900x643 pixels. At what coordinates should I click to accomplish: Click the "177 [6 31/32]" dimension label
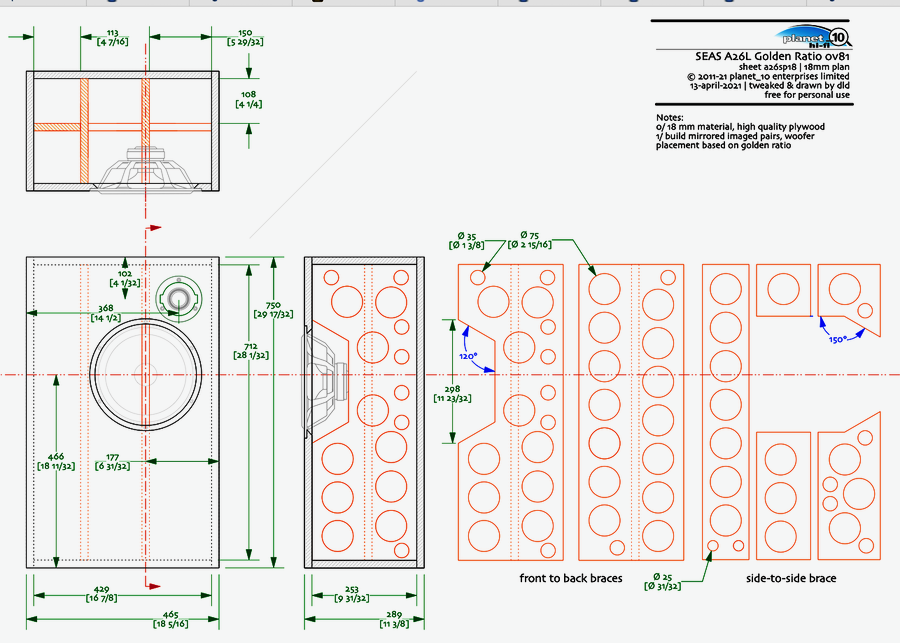[x=112, y=462]
